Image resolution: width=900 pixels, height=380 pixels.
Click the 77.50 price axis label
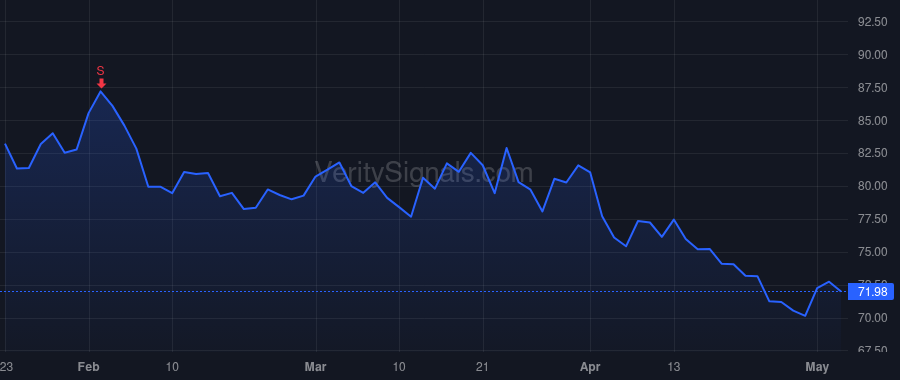[x=872, y=219]
